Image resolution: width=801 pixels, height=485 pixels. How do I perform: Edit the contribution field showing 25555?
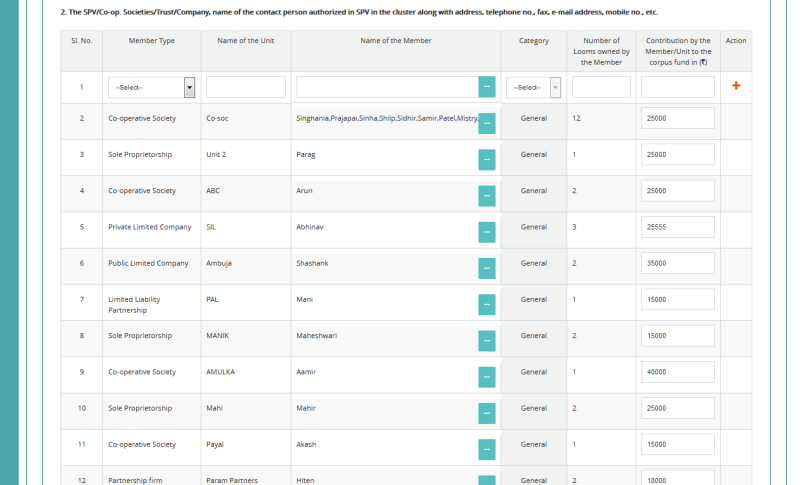[x=677, y=227]
